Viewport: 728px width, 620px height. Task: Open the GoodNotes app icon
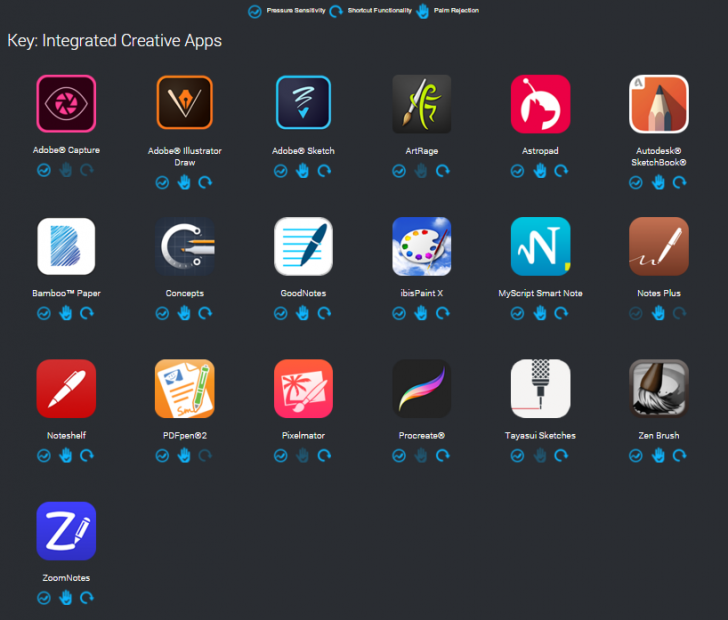pos(303,247)
